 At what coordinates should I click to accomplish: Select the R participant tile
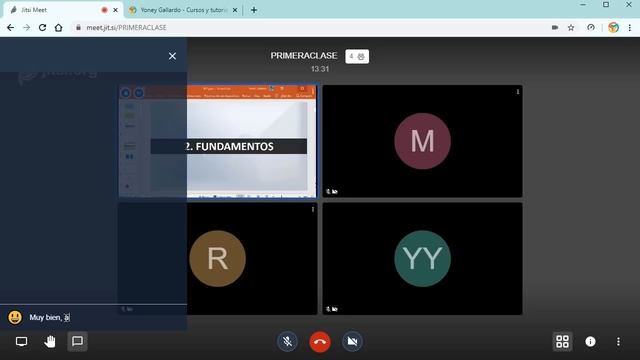pos(218,259)
